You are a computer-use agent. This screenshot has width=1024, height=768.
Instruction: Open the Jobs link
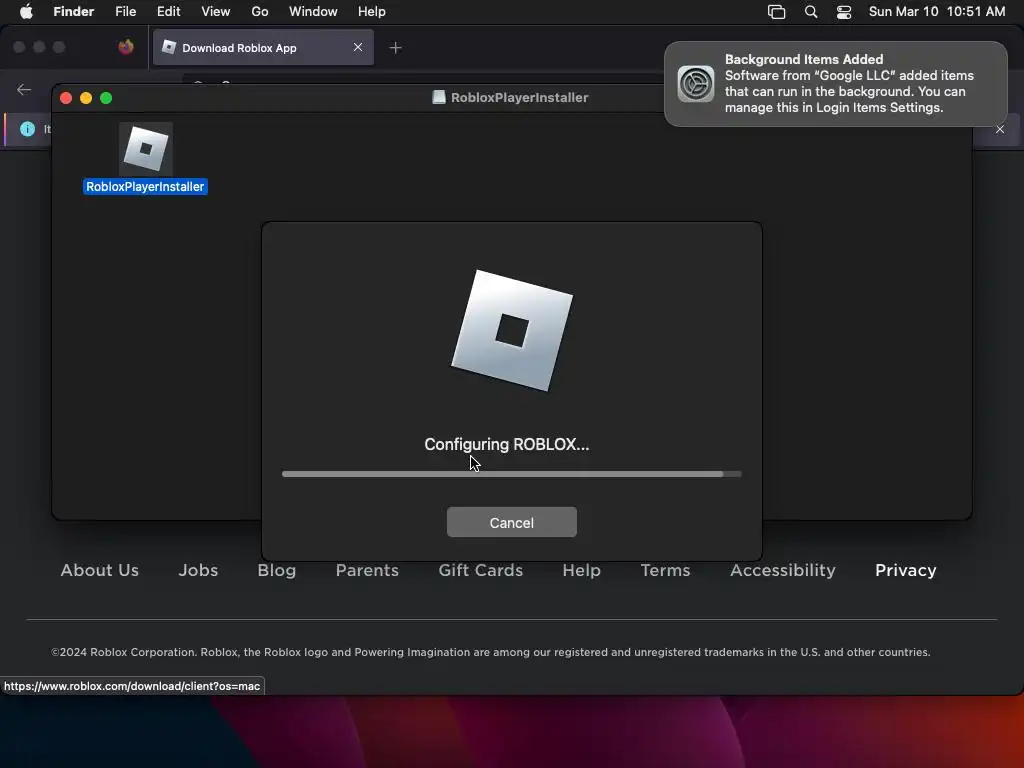(x=198, y=570)
